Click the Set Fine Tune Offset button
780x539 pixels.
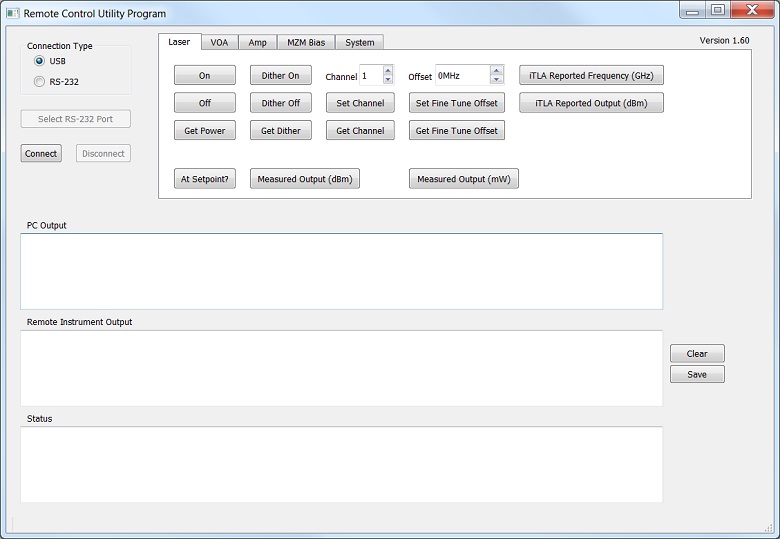456,103
